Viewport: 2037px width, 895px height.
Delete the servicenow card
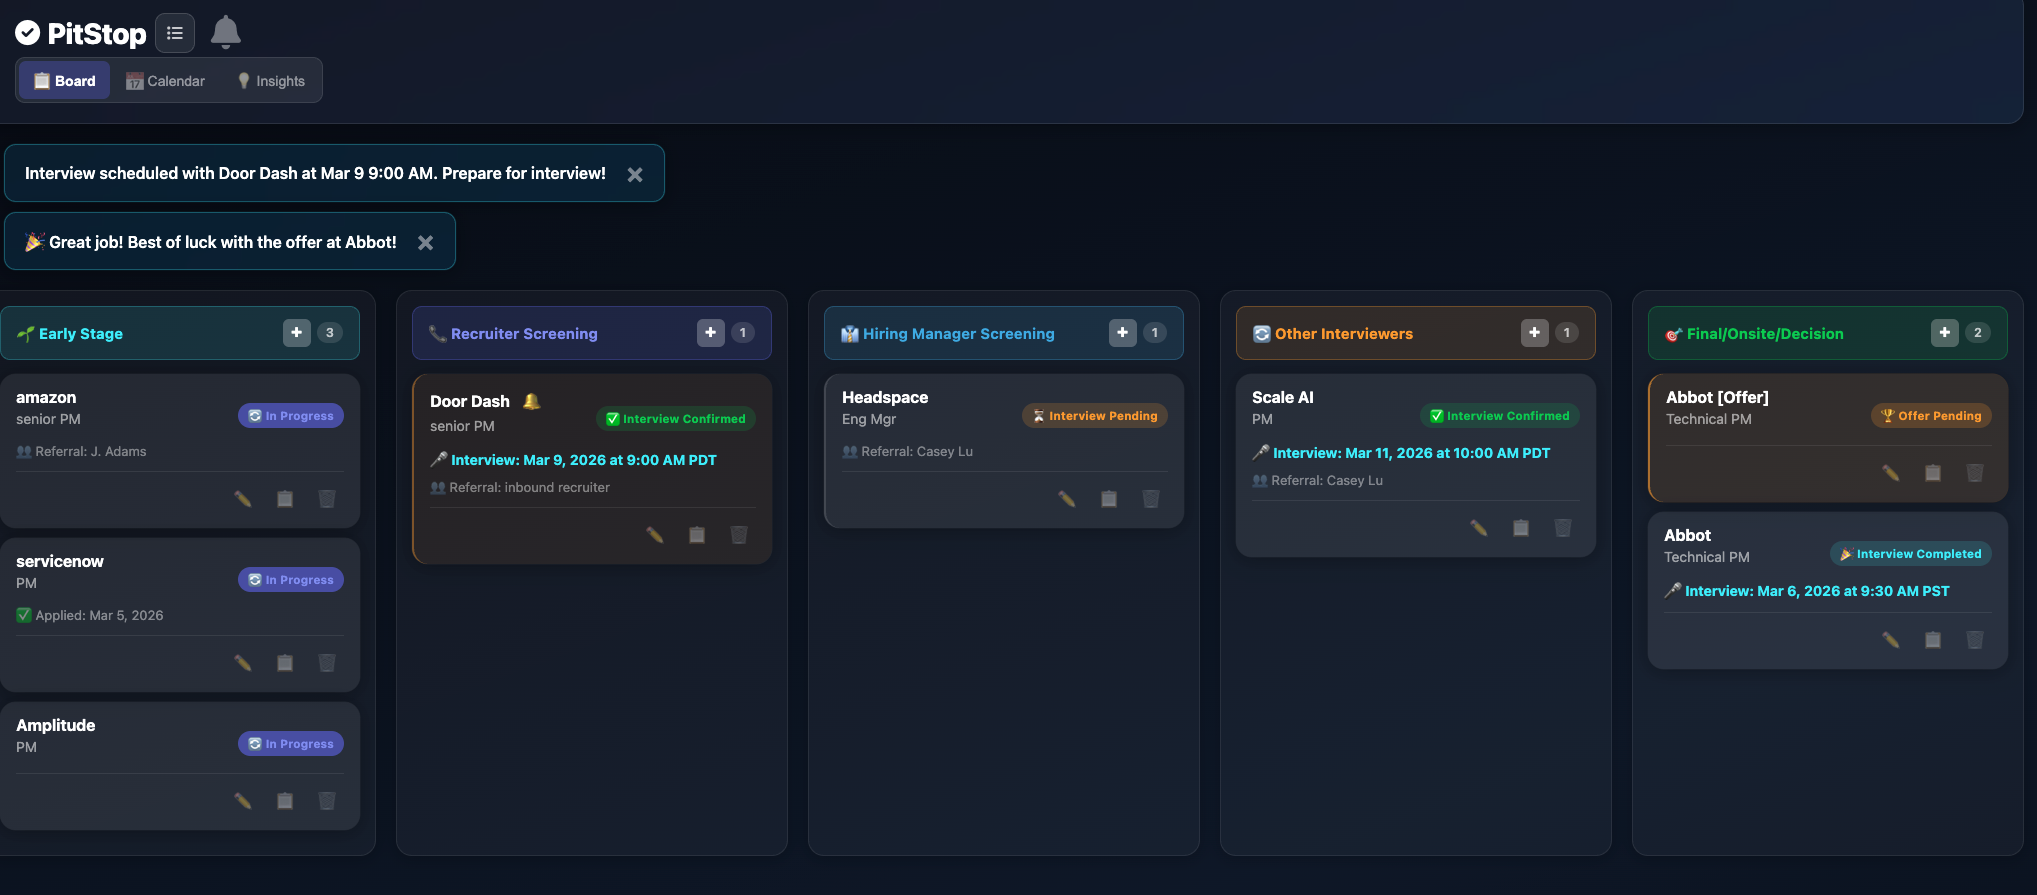click(327, 662)
